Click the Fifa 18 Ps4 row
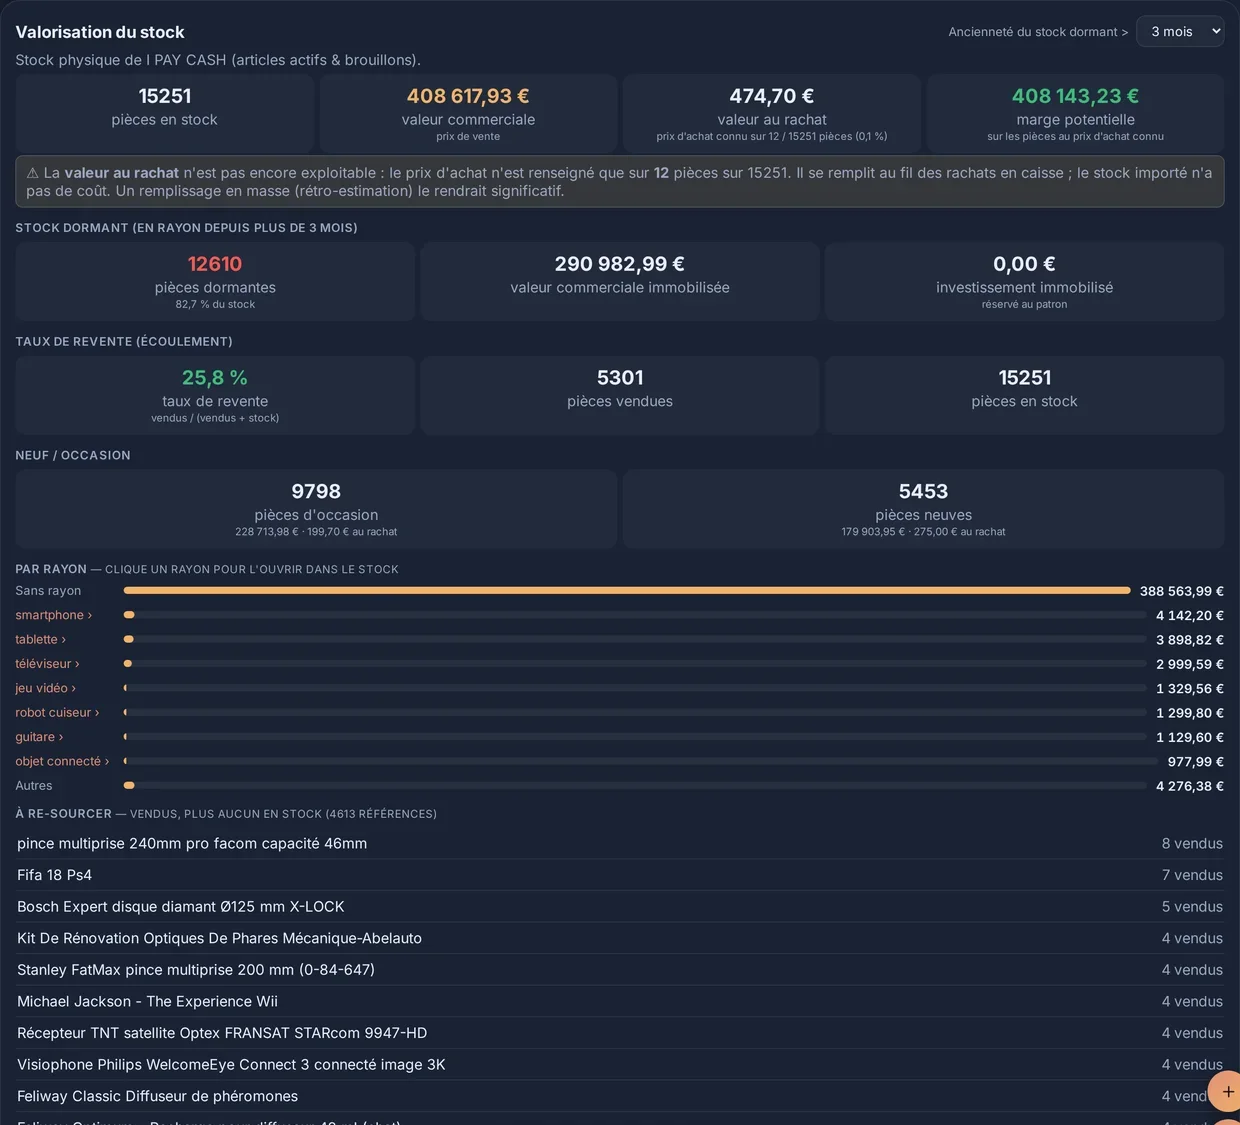This screenshot has width=1240, height=1125. point(620,875)
